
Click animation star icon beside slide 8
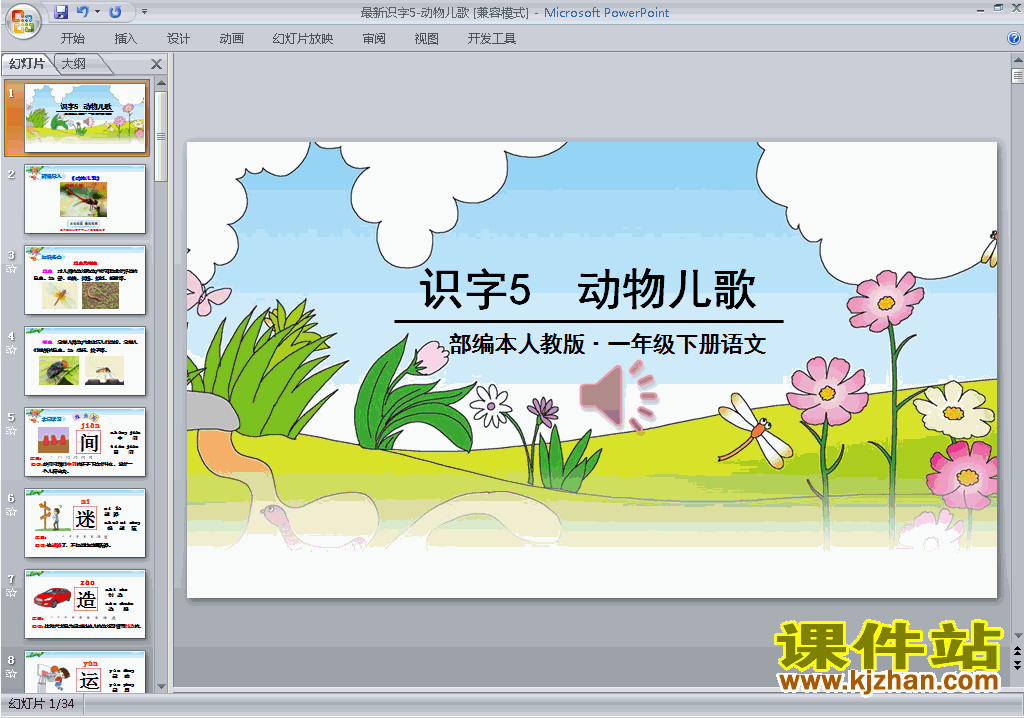pyautogui.click(x=11, y=674)
